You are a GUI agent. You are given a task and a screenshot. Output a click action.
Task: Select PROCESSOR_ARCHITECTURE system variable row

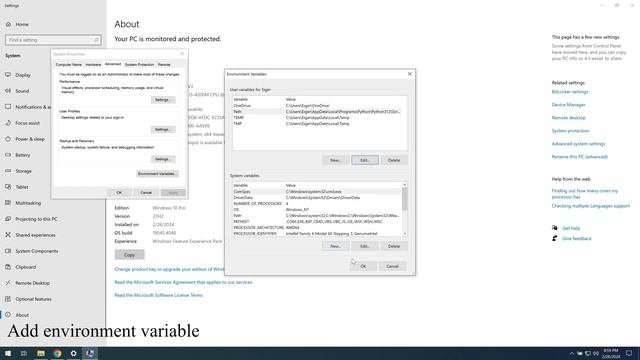point(317,228)
